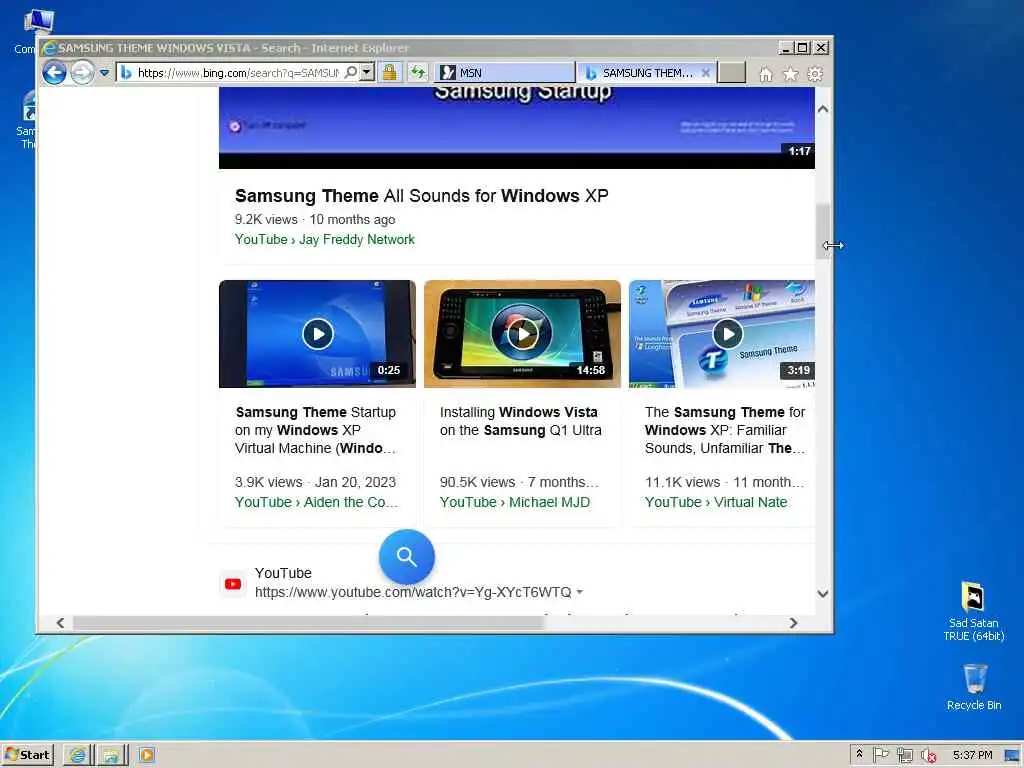Click the YouTube result favicon
Screen dimensions: 1024x768
233,584
